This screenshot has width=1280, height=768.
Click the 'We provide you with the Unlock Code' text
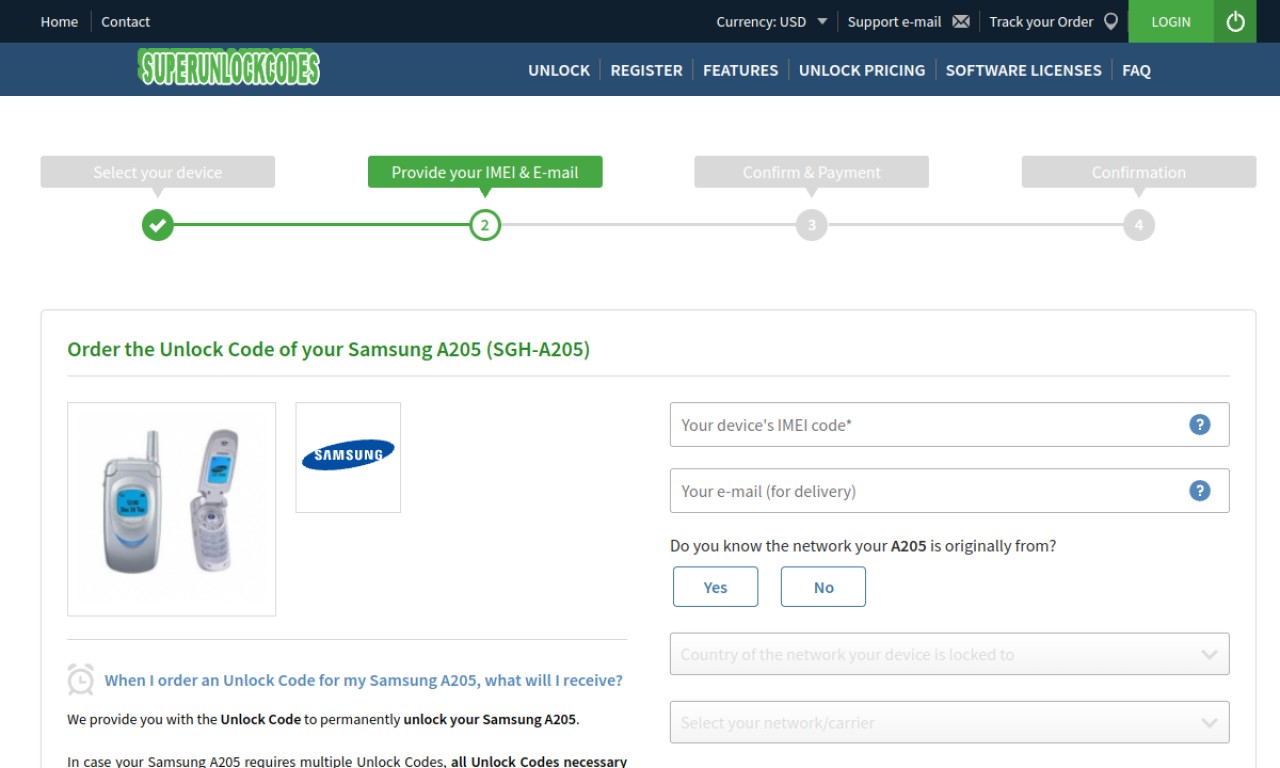[323, 719]
